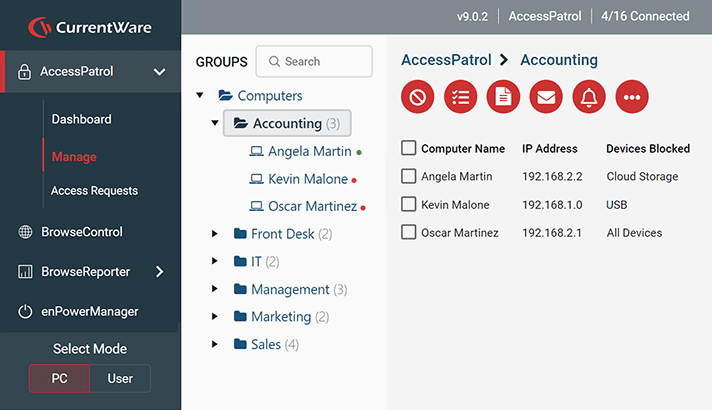The width and height of the screenshot is (712, 410).
Task: Collapse the Accounting group arrow
Action: 214,124
